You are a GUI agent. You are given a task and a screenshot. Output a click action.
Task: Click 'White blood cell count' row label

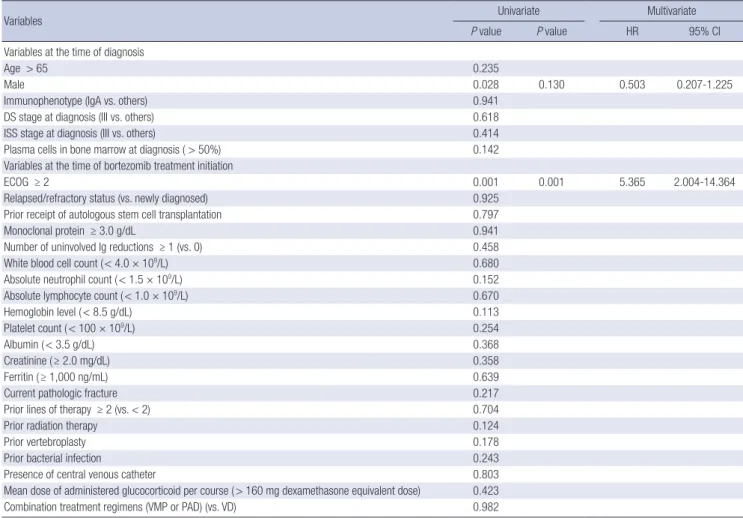click(x=86, y=263)
